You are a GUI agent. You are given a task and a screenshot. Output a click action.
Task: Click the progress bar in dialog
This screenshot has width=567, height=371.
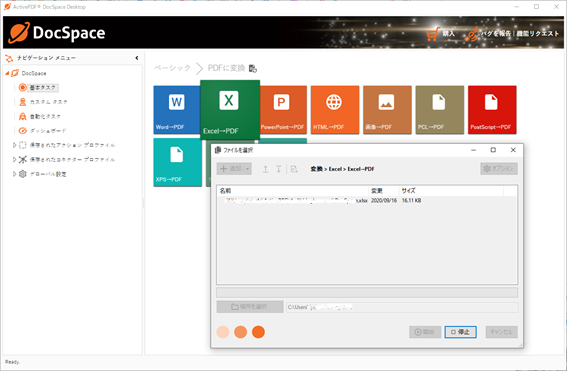367,293
